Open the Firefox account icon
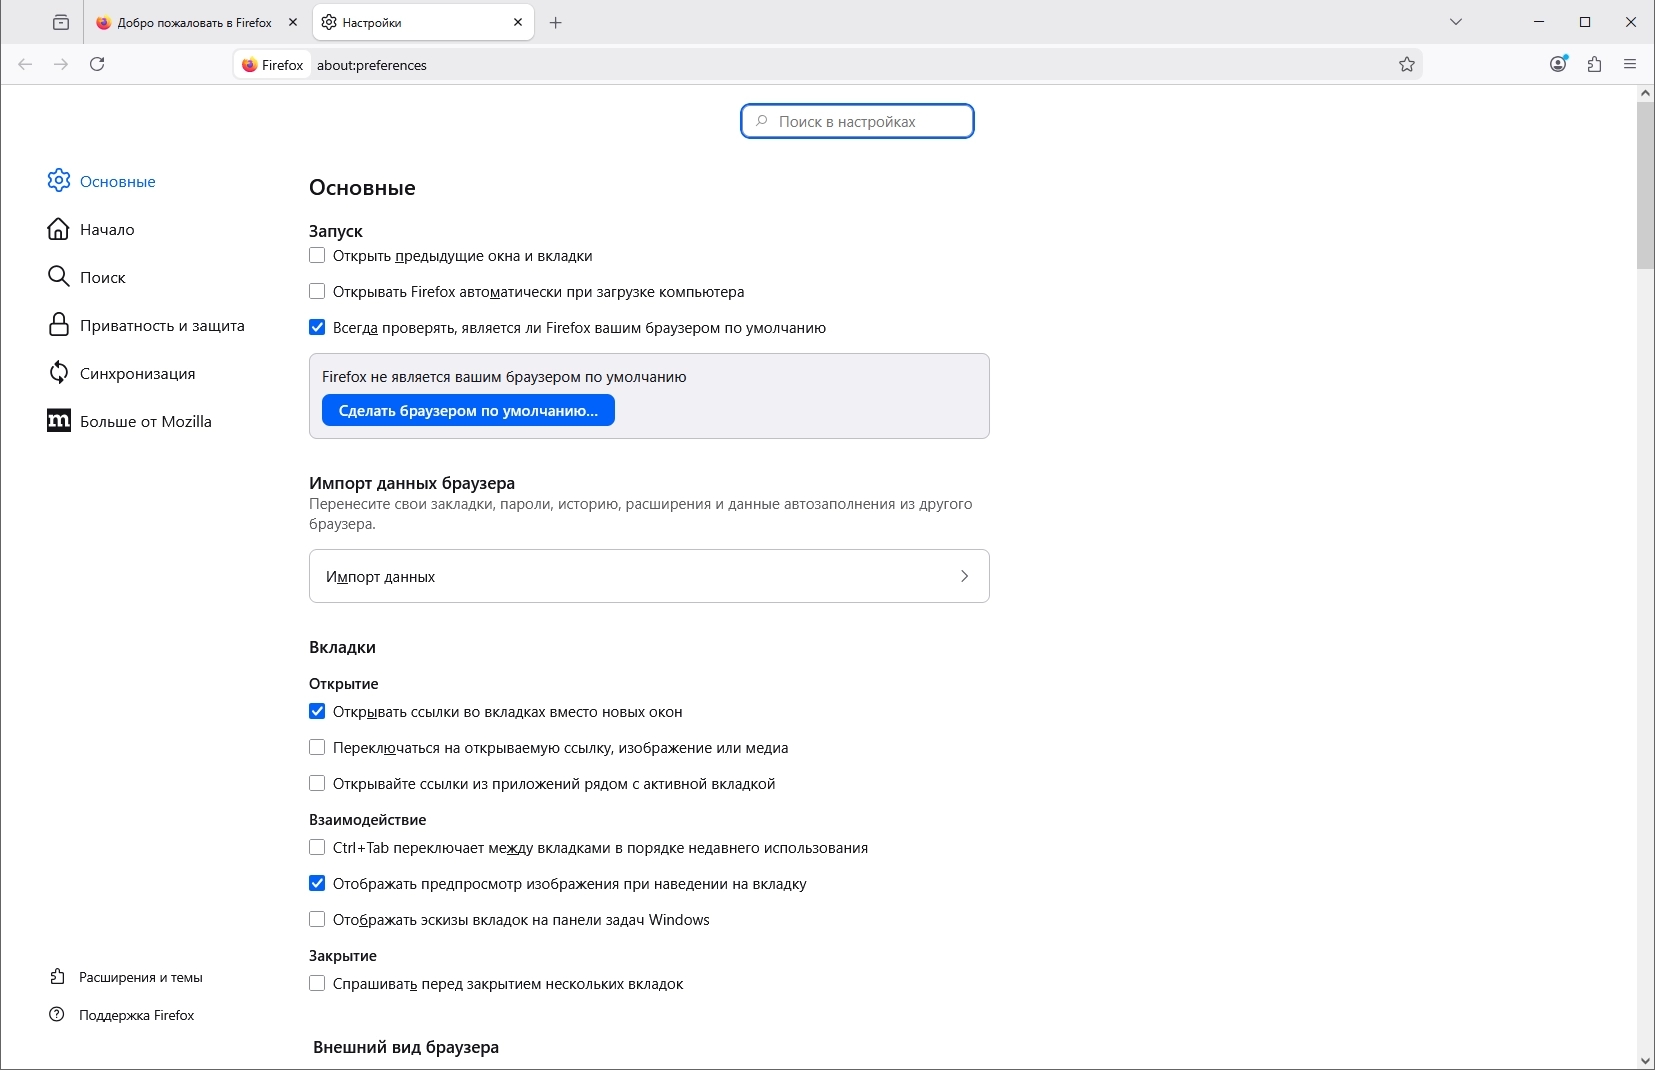The width and height of the screenshot is (1655, 1070). (x=1558, y=64)
